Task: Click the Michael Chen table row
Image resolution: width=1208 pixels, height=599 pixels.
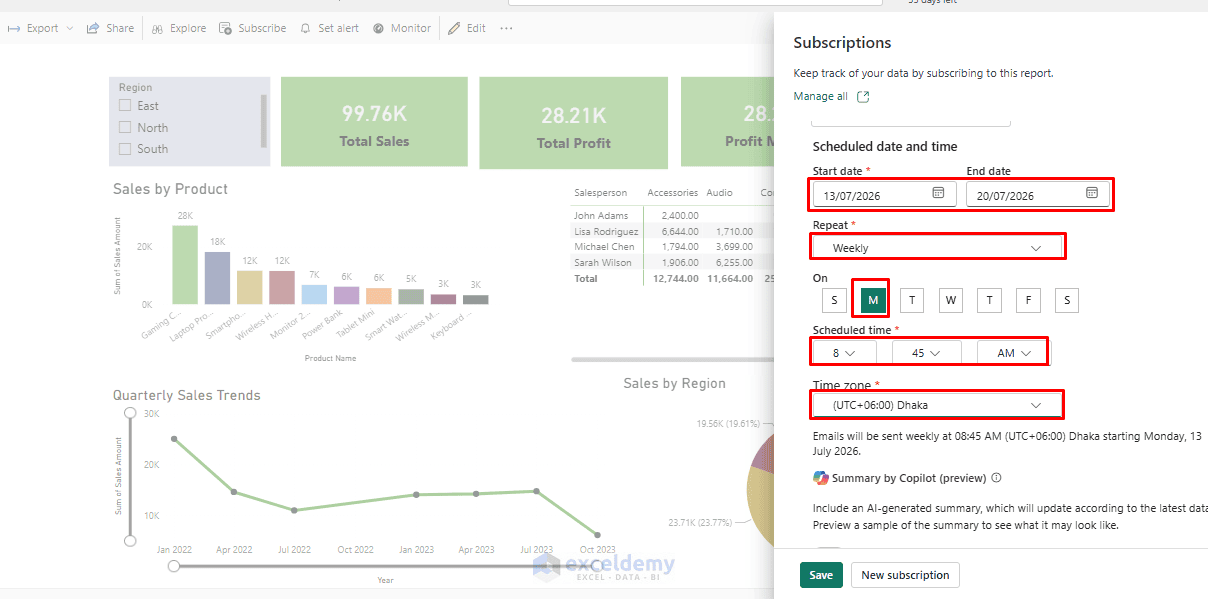Action: pos(670,246)
